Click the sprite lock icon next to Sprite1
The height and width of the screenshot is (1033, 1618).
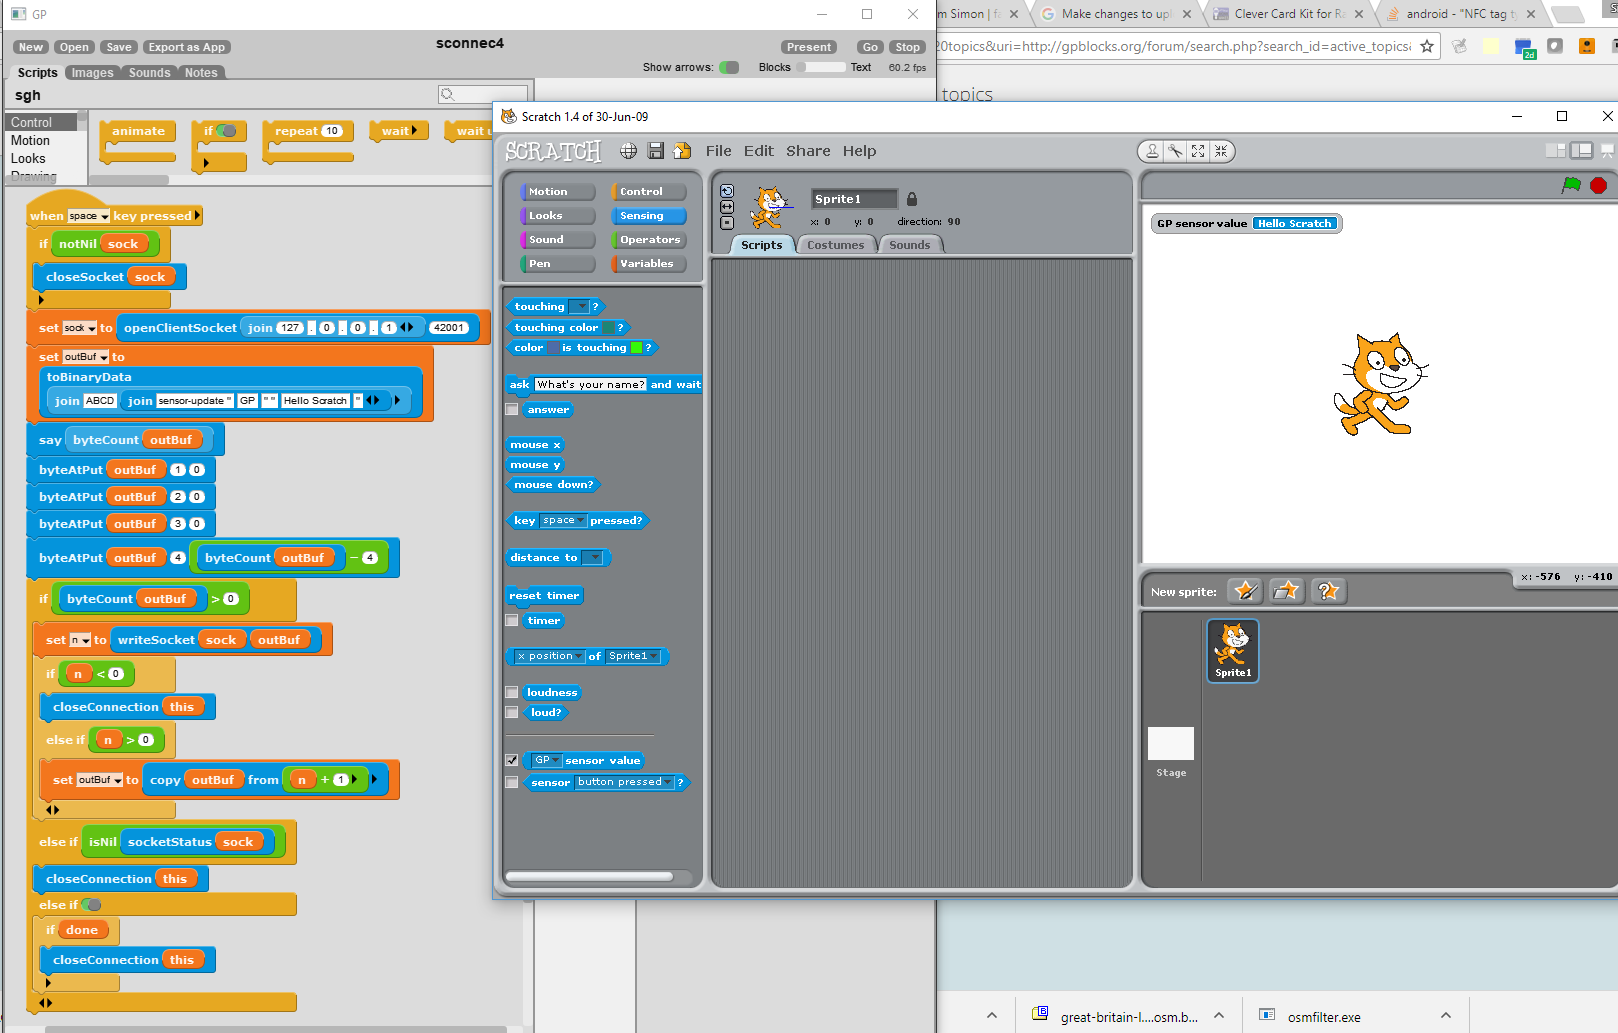[x=912, y=199]
